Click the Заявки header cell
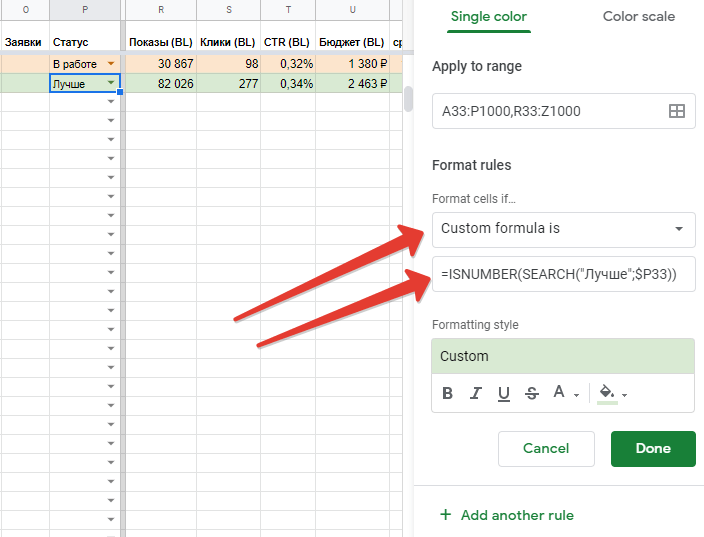 (x=25, y=38)
